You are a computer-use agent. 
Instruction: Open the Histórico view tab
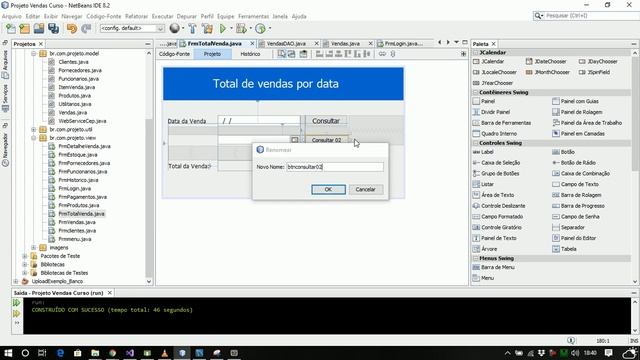click(x=250, y=54)
